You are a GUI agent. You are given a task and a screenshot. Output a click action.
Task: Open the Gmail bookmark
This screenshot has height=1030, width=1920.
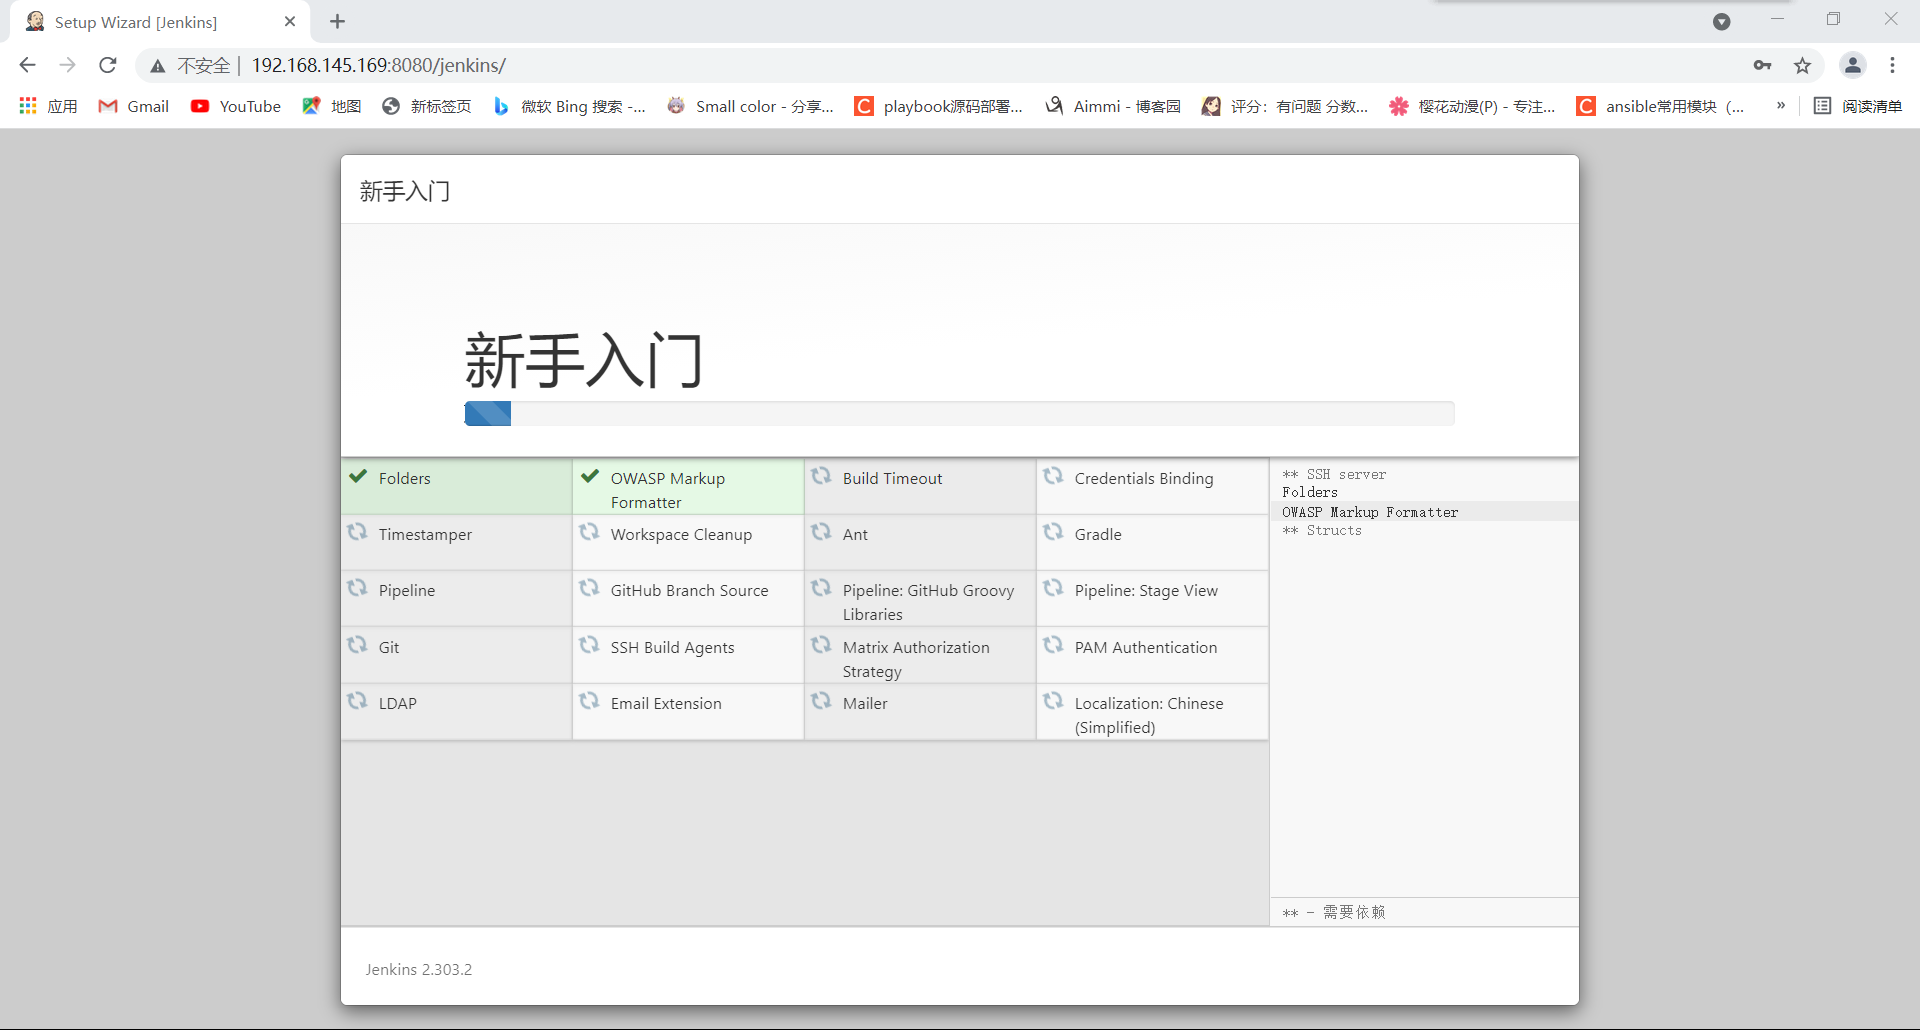coord(134,106)
